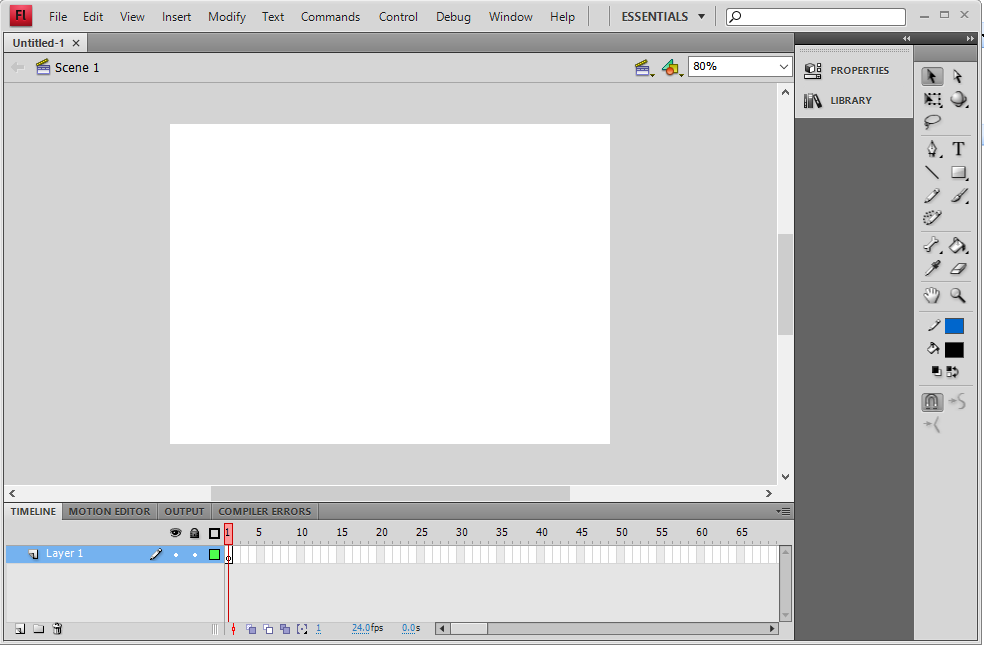The height and width of the screenshot is (645, 984).
Task: Select the Subselection tool (white arrow)
Action: [958, 76]
